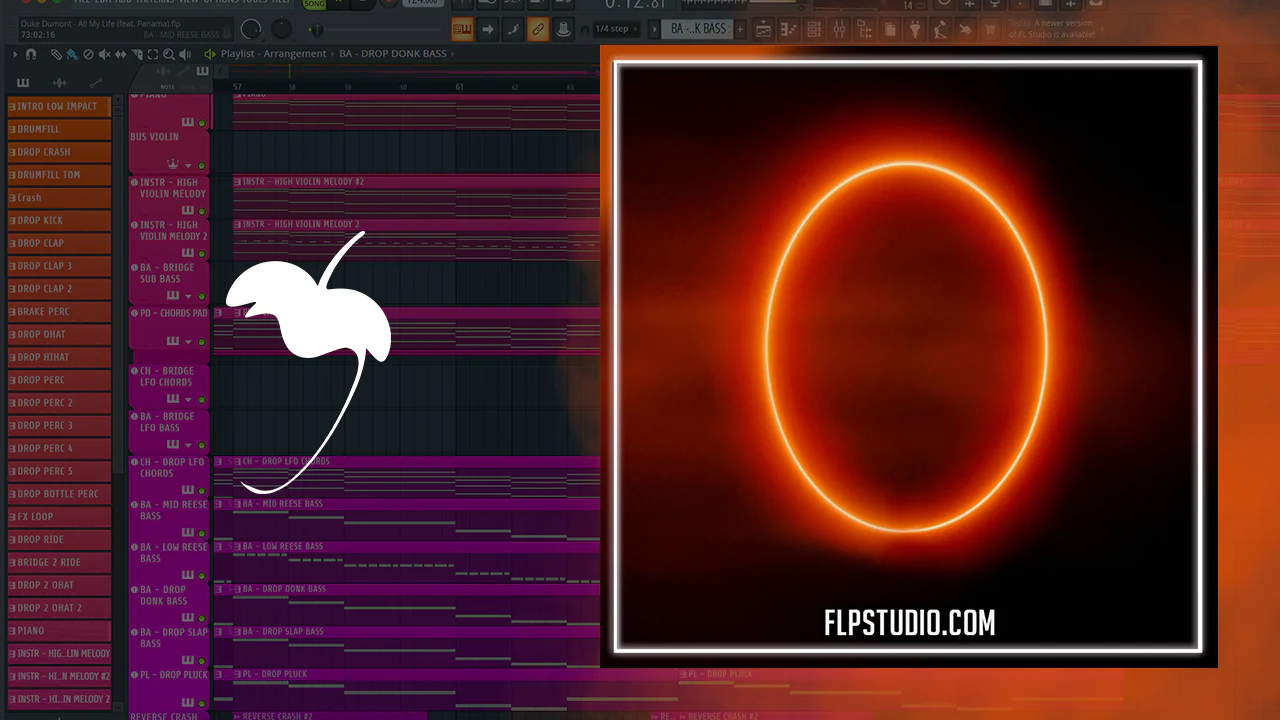Image resolution: width=1280 pixels, height=720 pixels.
Task: Open the Channel rack button
Action: click(x=813, y=29)
